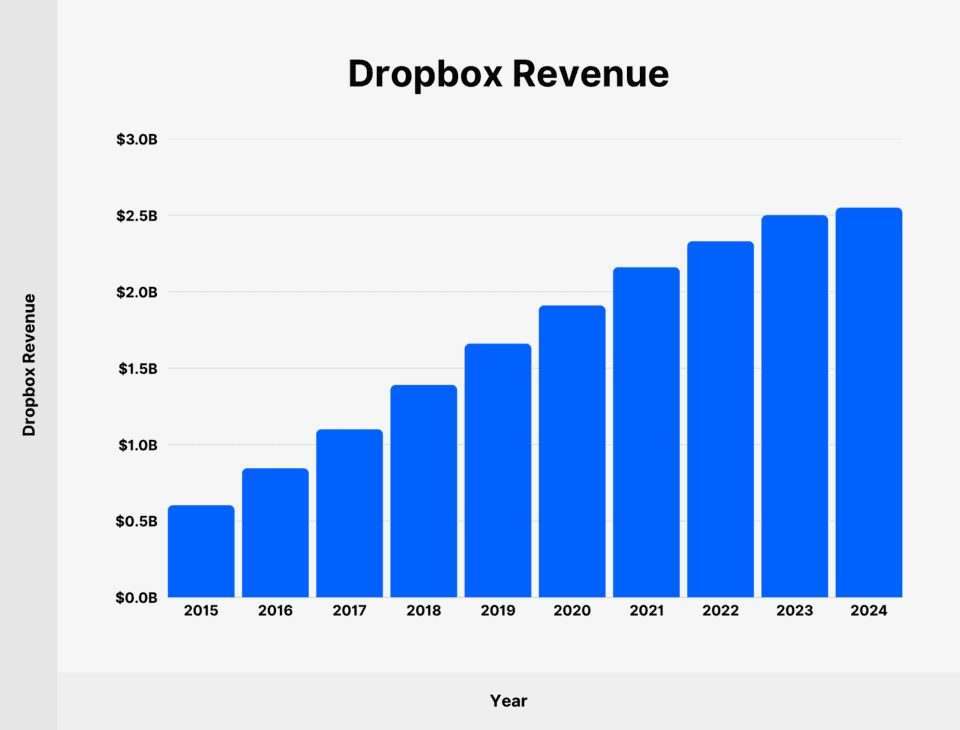
Task: Select the 2021 revenue bar
Action: (647, 430)
